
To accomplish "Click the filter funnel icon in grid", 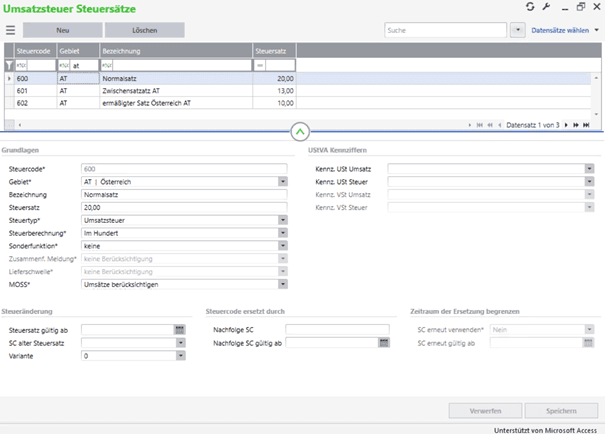I will [9, 66].
